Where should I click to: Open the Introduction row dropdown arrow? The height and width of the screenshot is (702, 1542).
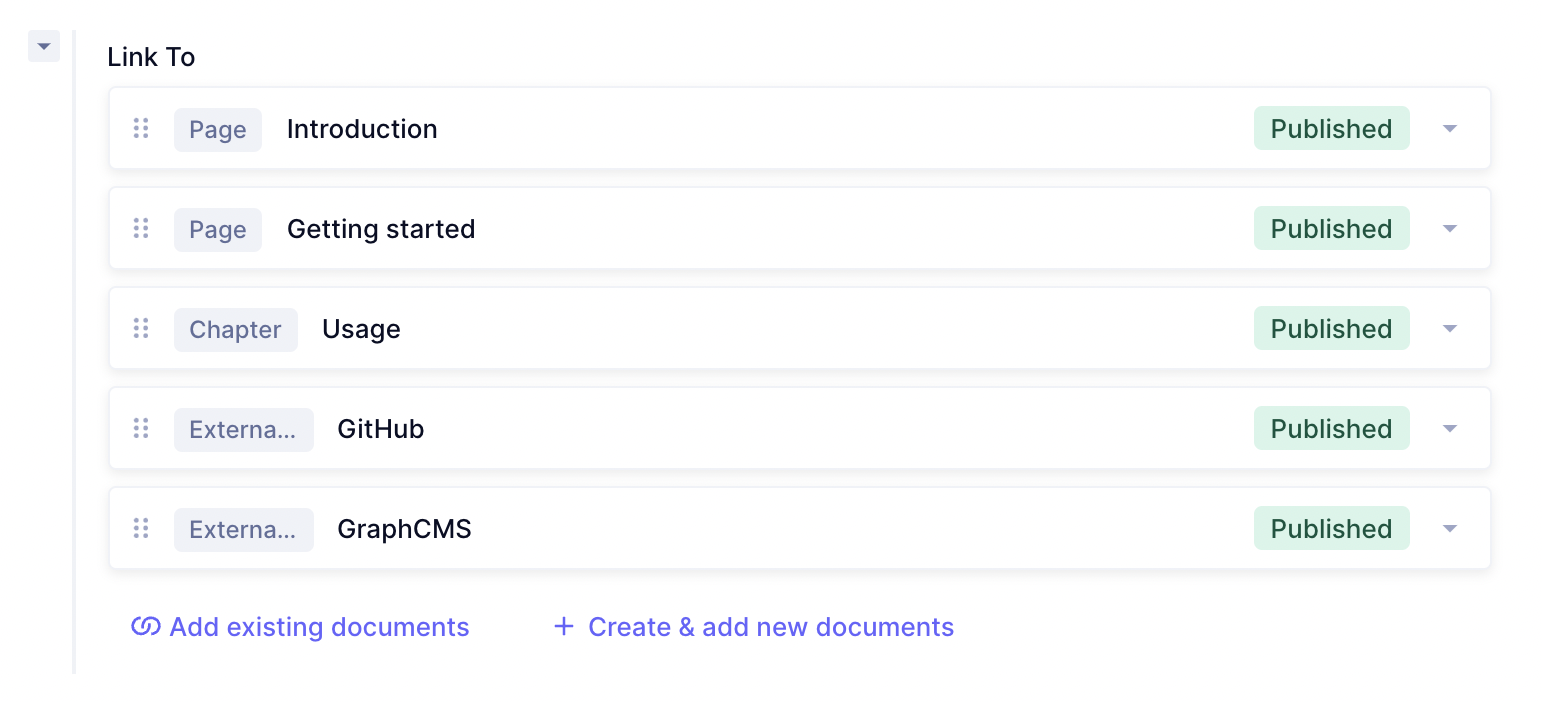tap(1450, 128)
